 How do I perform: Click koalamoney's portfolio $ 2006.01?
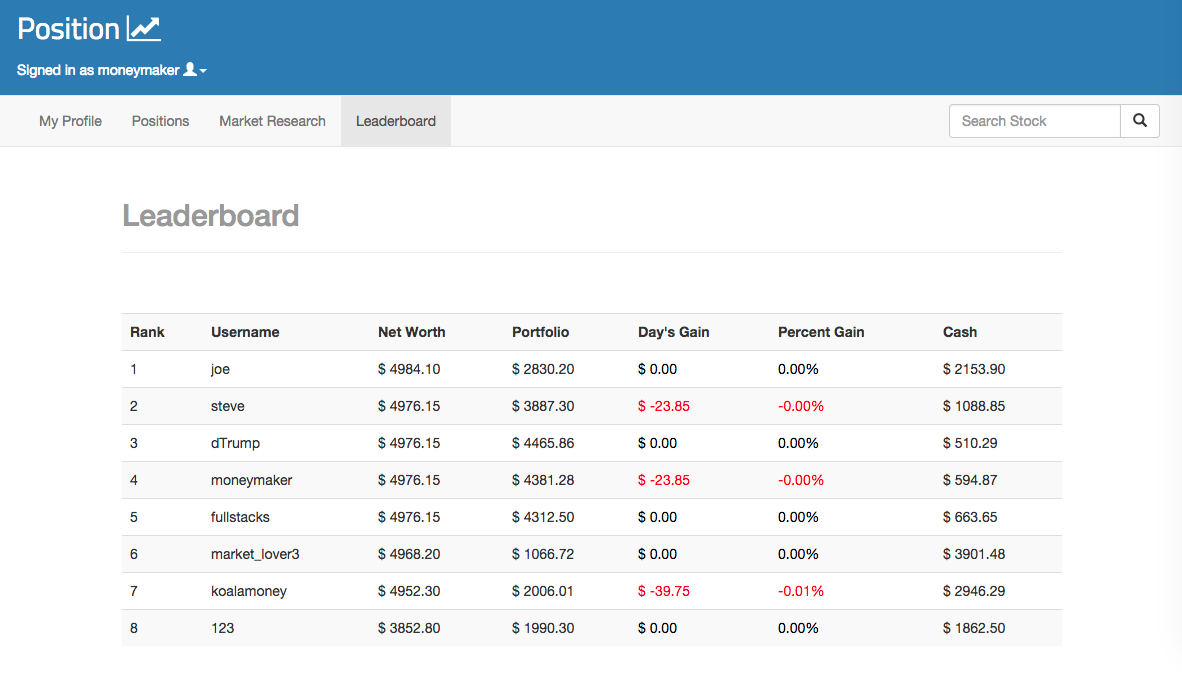pyautogui.click(x=543, y=590)
